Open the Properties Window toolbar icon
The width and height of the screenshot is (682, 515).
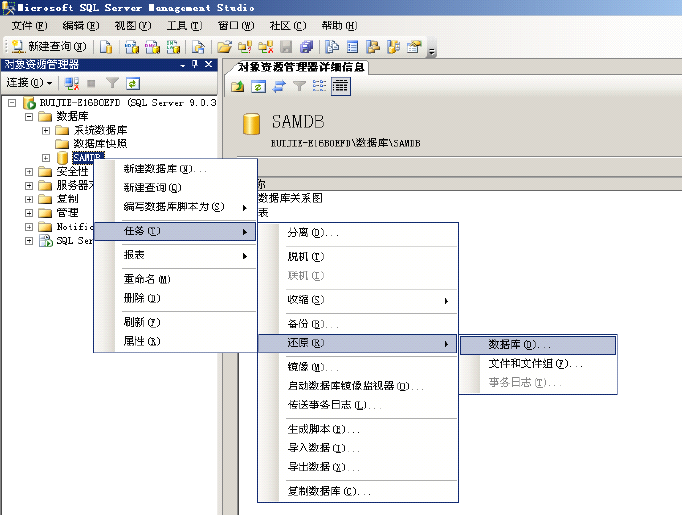pyautogui.click(x=414, y=47)
